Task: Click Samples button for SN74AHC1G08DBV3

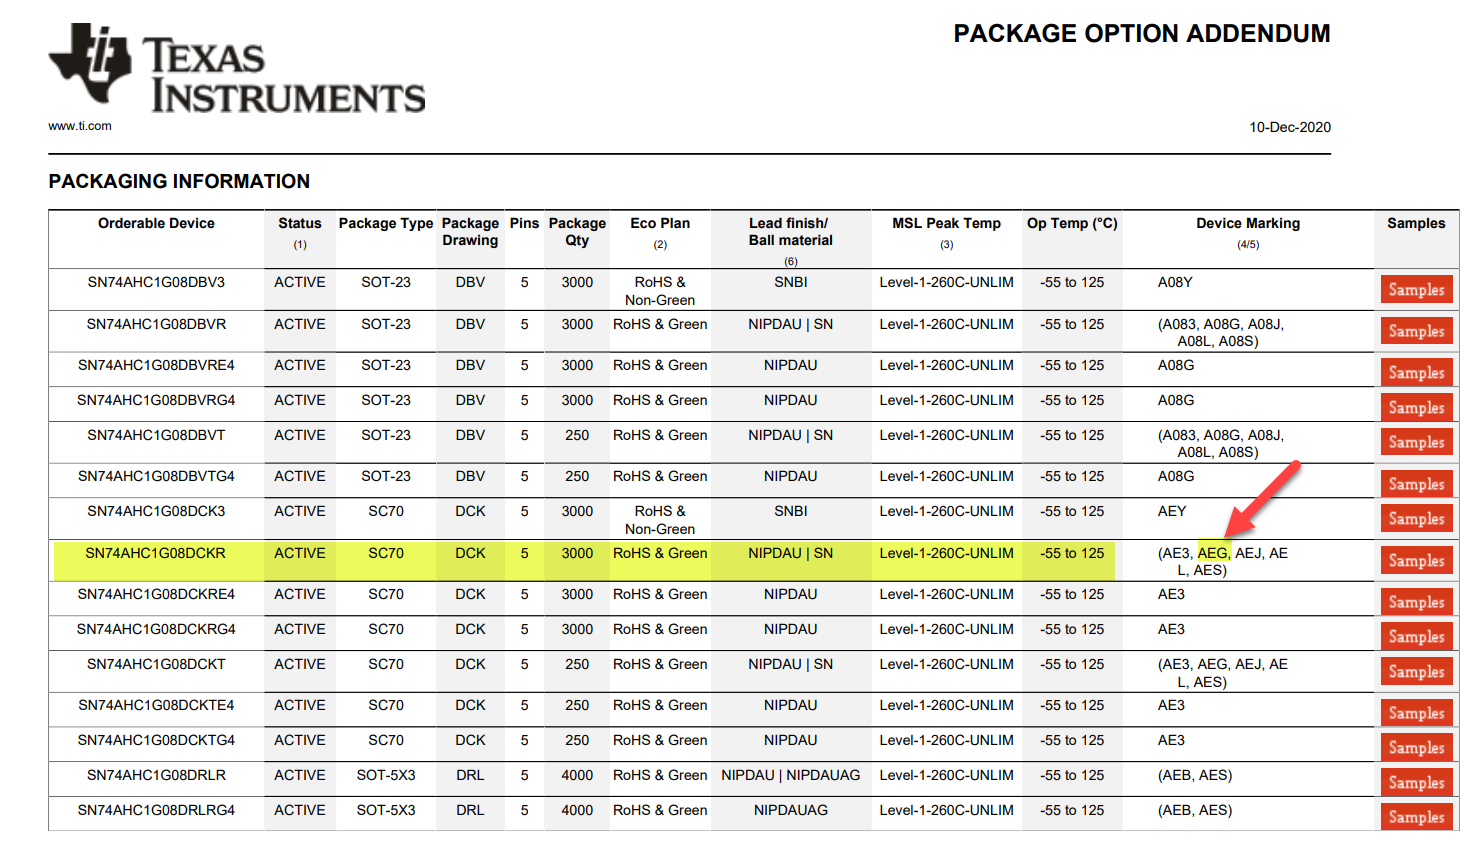Action: click(x=1416, y=290)
